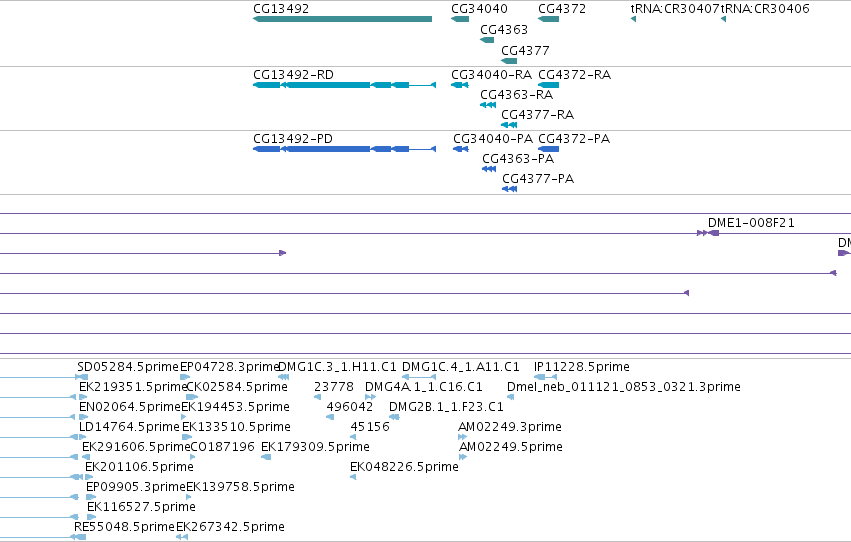The image size is (851, 542).
Task: Select the EK194453.5prime EST label
Action: coord(235,407)
